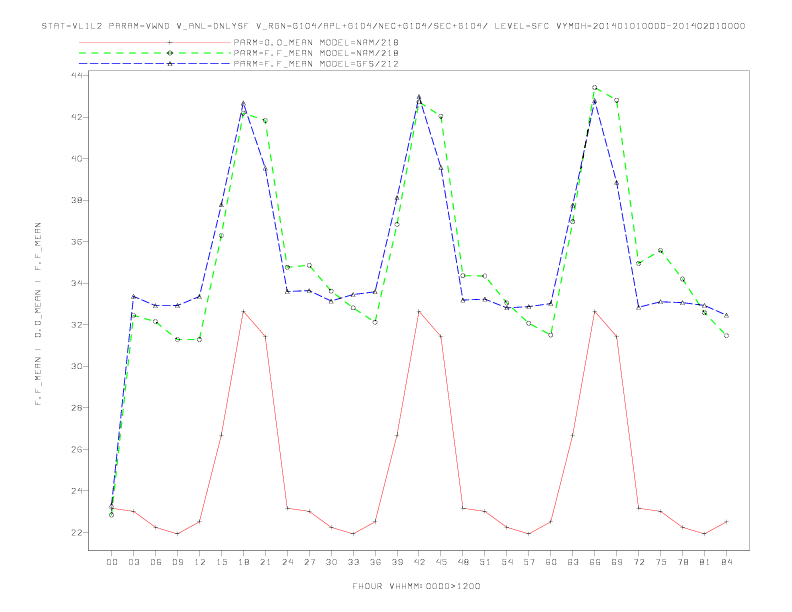The height and width of the screenshot is (612, 792).
Task: Click y-axis tick label 38
Action: 77,200
